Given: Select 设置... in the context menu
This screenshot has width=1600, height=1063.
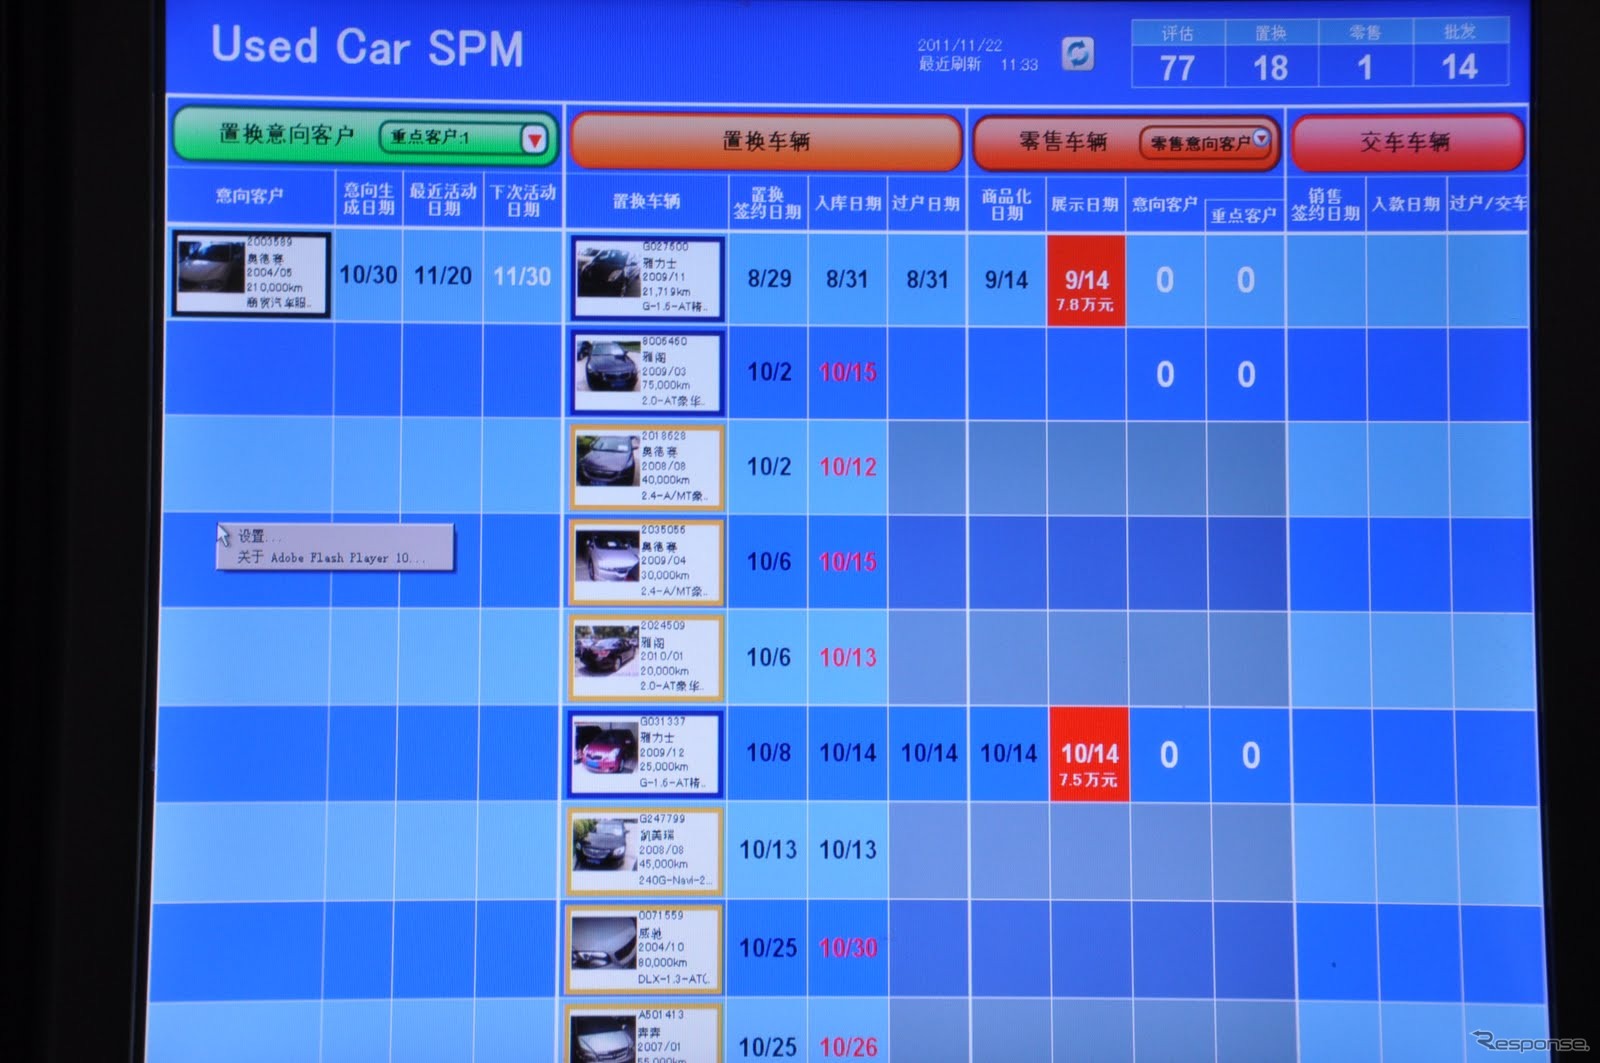Looking at the screenshot, I should point(260,536).
